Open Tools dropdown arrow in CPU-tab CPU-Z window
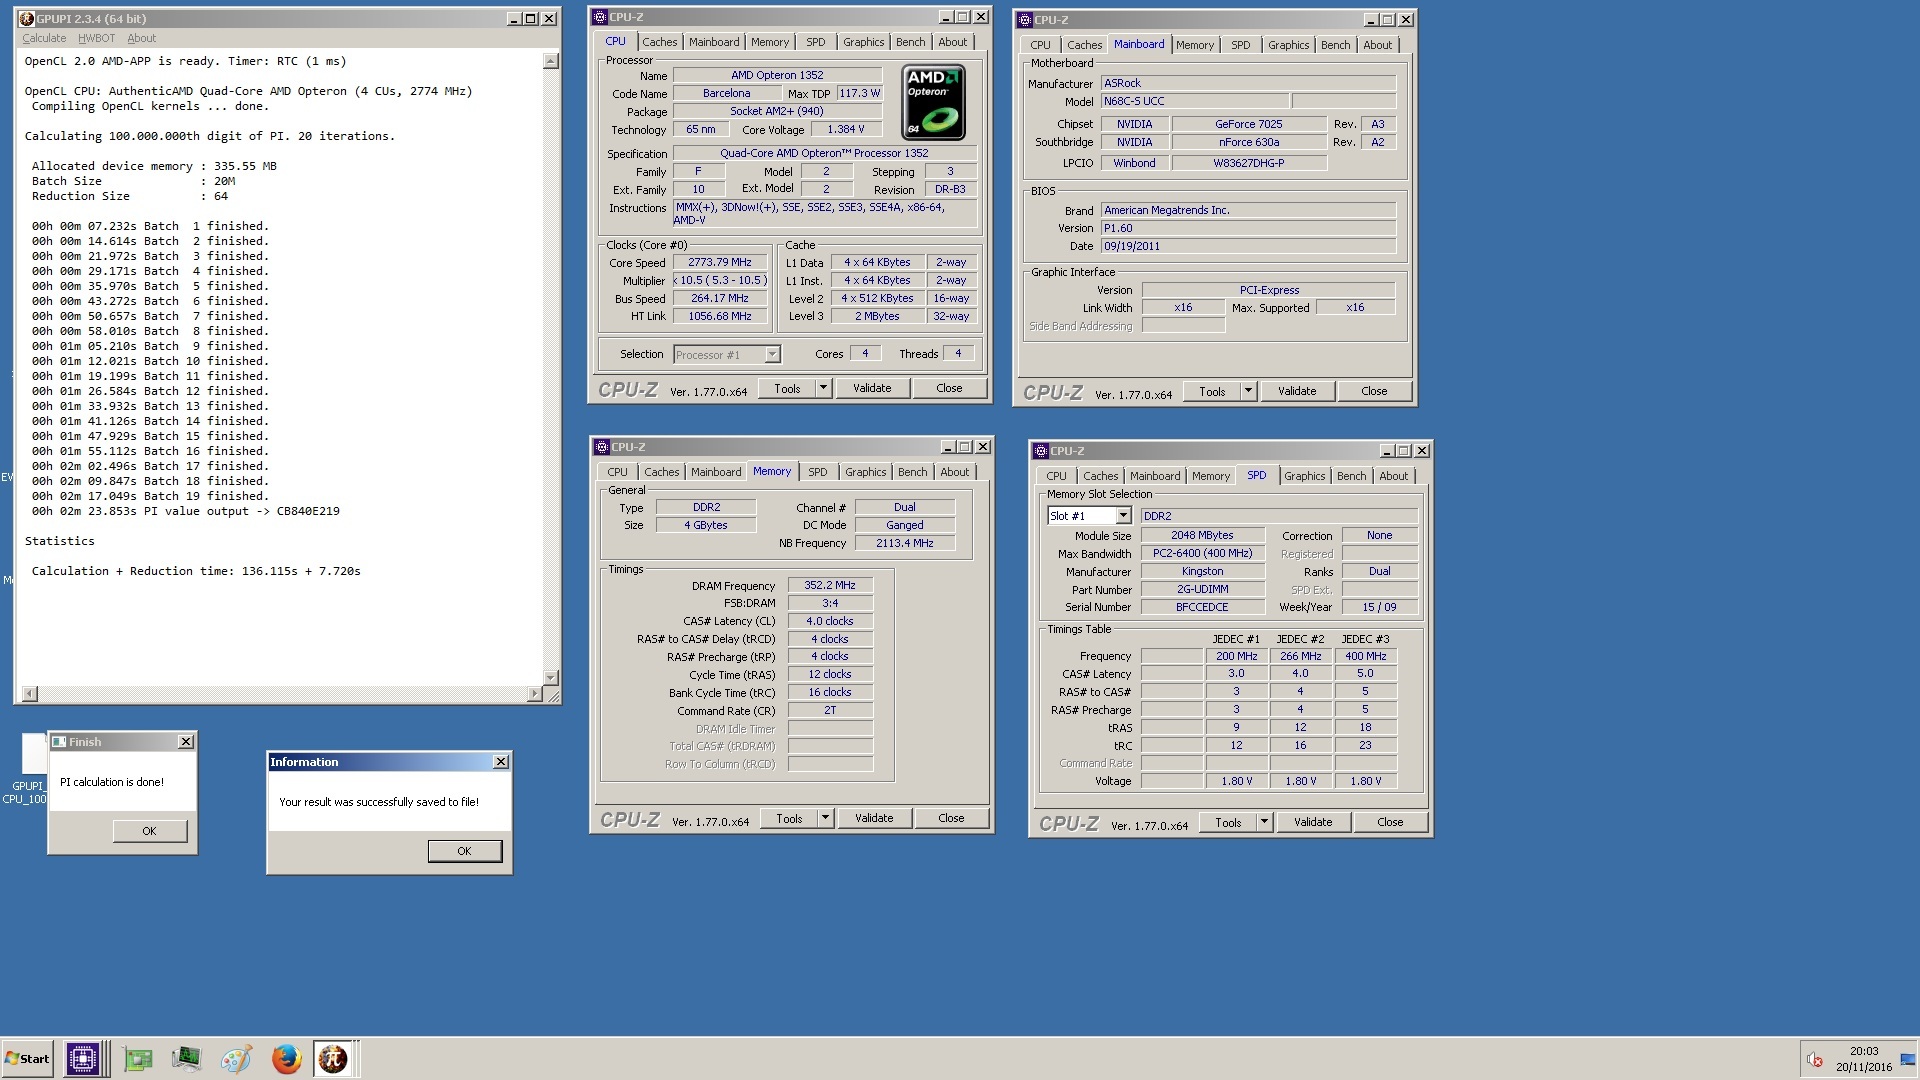This screenshot has width=1920, height=1080. pyautogui.click(x=824, y=388)
